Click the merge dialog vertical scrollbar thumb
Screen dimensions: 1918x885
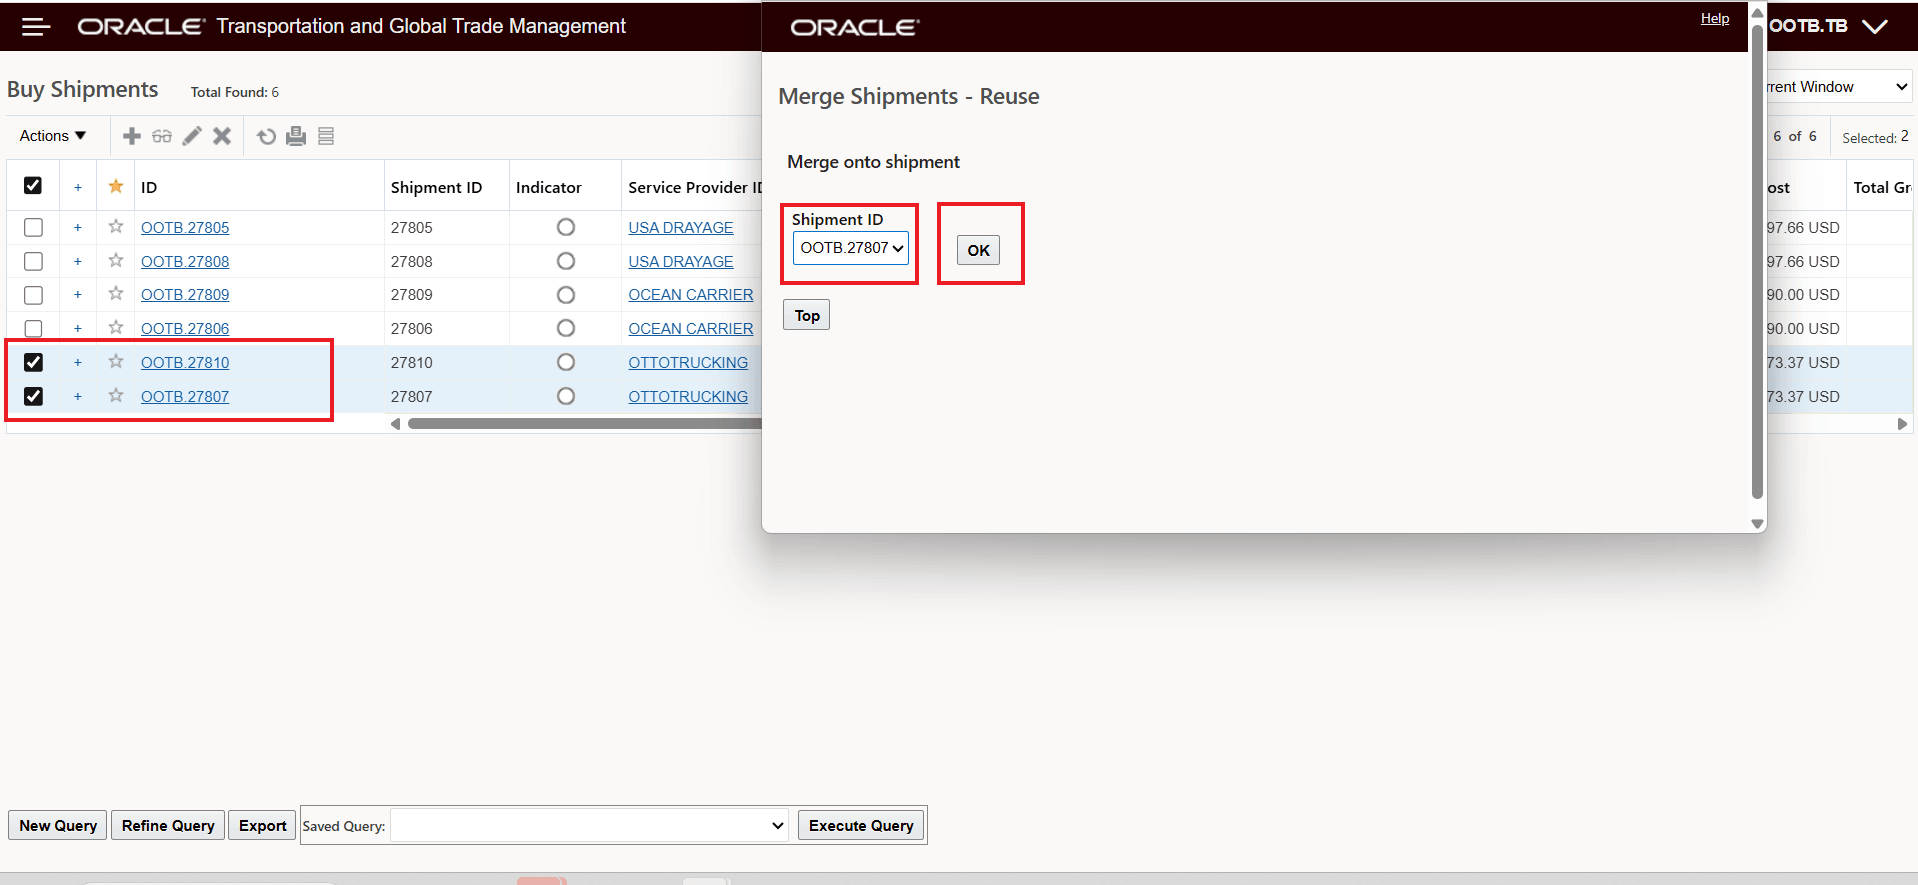[1757, 260]
